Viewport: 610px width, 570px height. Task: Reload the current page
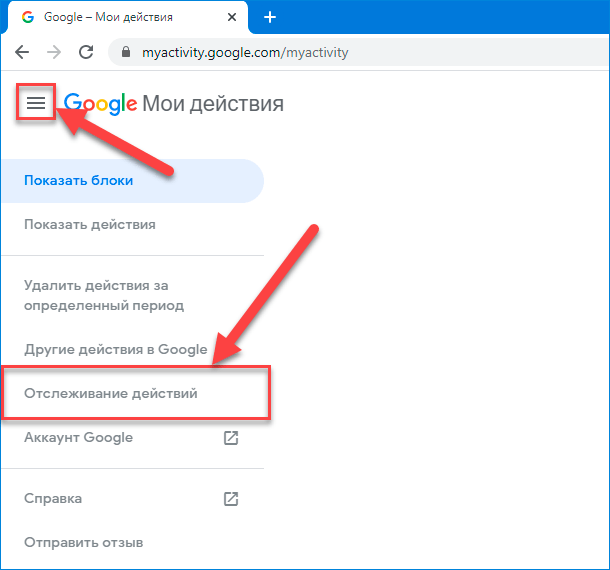(x=86, y=52)
